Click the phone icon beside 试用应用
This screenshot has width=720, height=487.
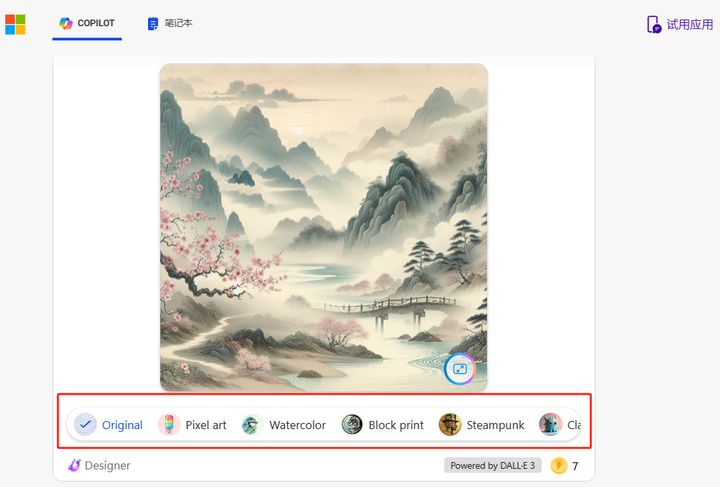click(x=653, y=24)
